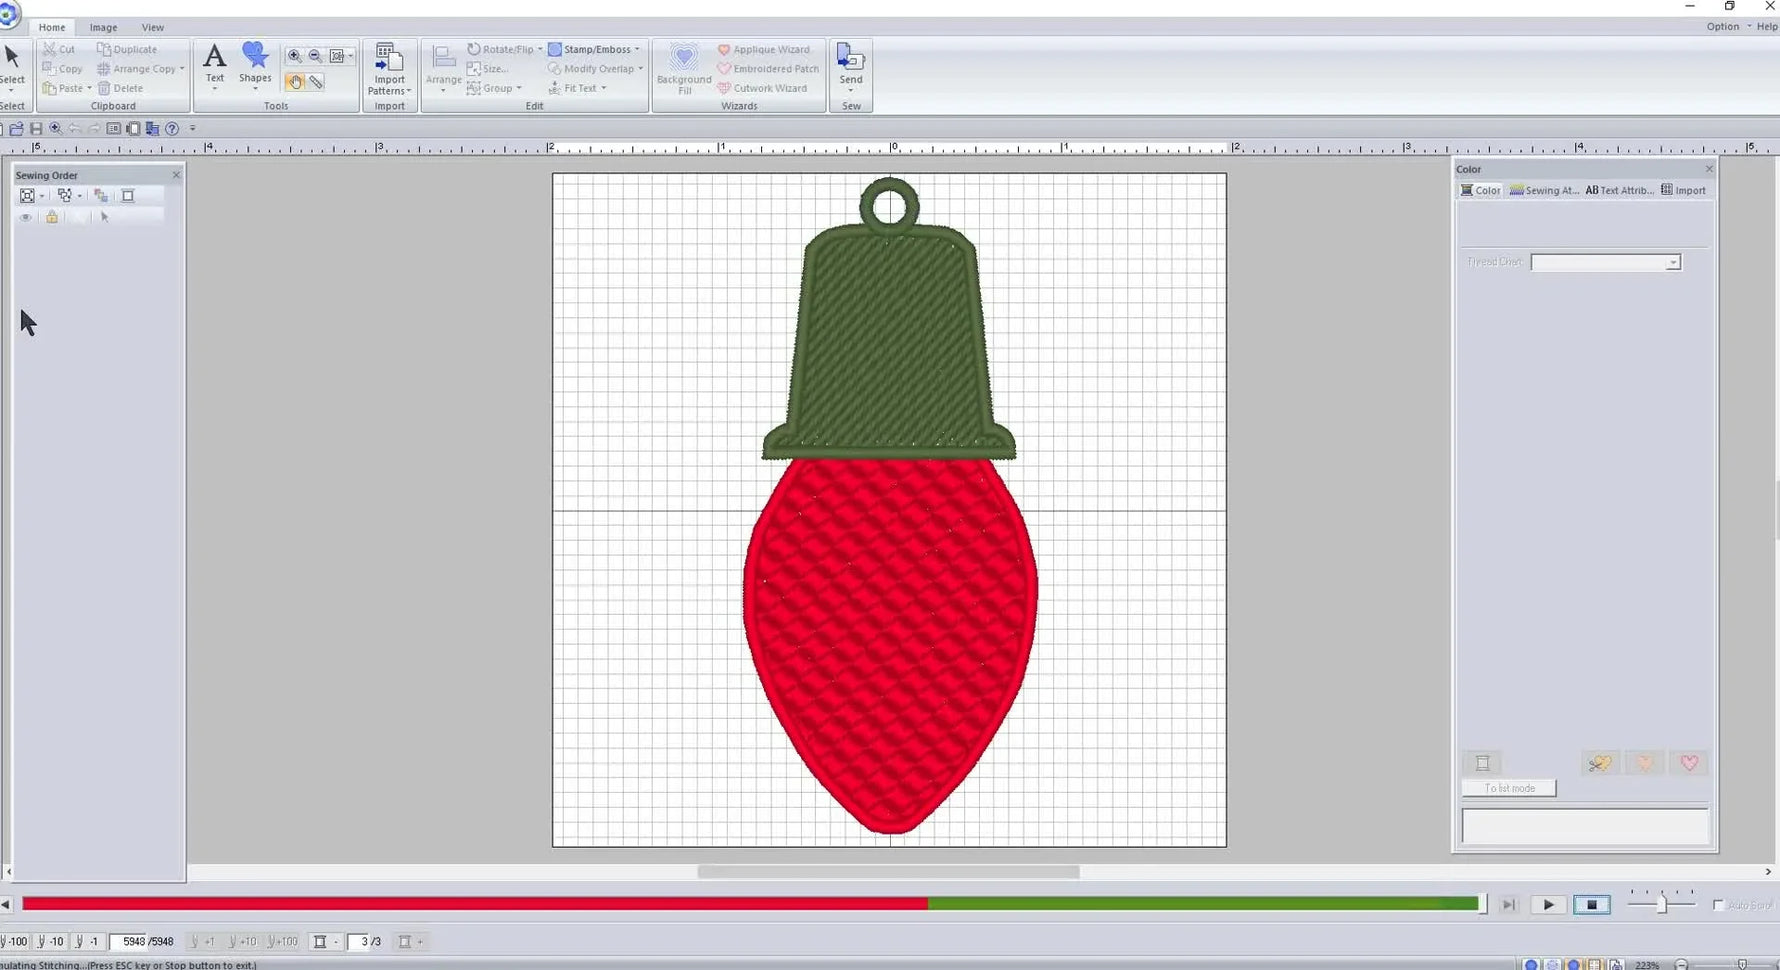The height and width of the screenshot is (970, 1780).
Task: Expand the Paste dropdown arrow
Action: [89, 88]
